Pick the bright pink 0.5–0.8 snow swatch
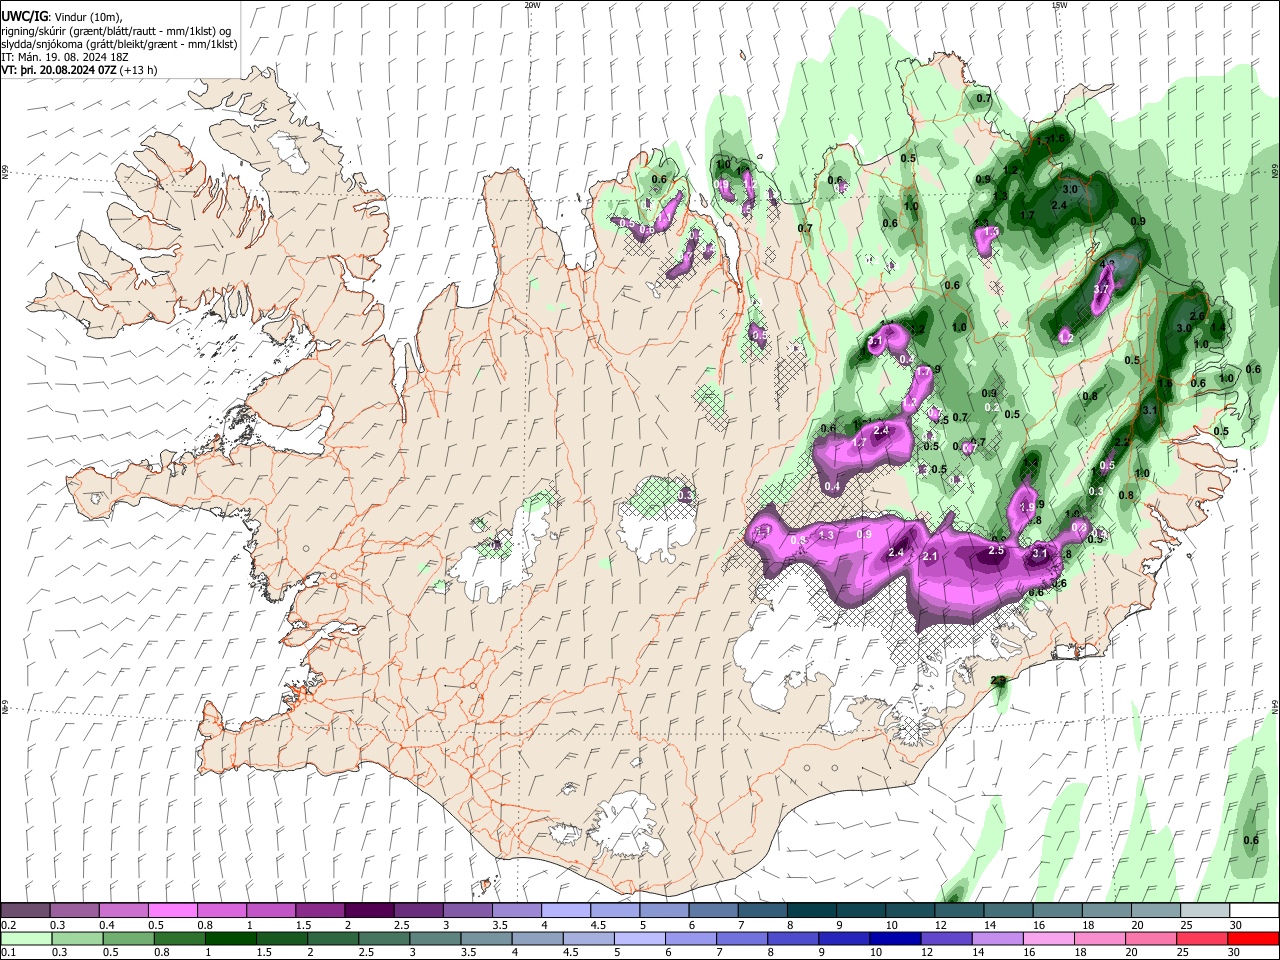1280x960 pixels. pyautogui.click(x=172, y=911)
